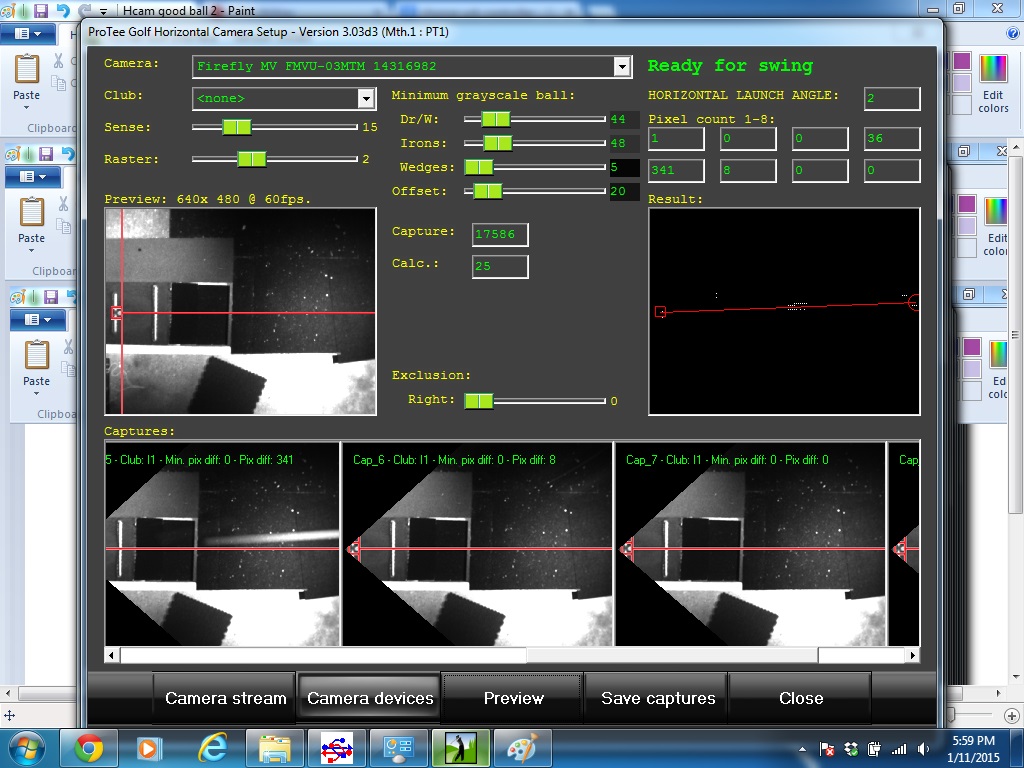Click the pixel count field showing 36
The image size is (1024, 768).
pos(892,138)
